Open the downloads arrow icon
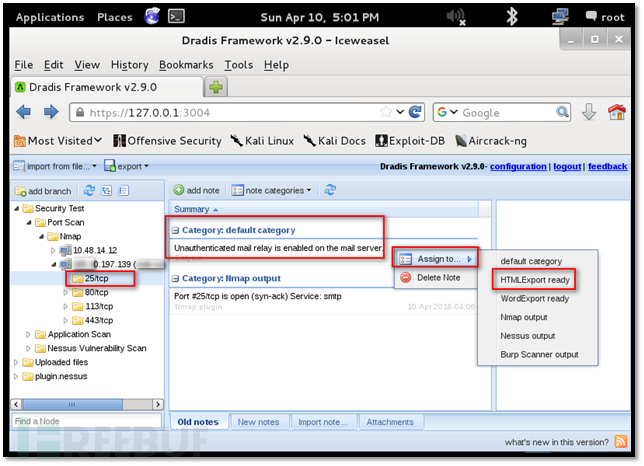The width and height of the screenshot is (644, 466). (x=589, y=112)
